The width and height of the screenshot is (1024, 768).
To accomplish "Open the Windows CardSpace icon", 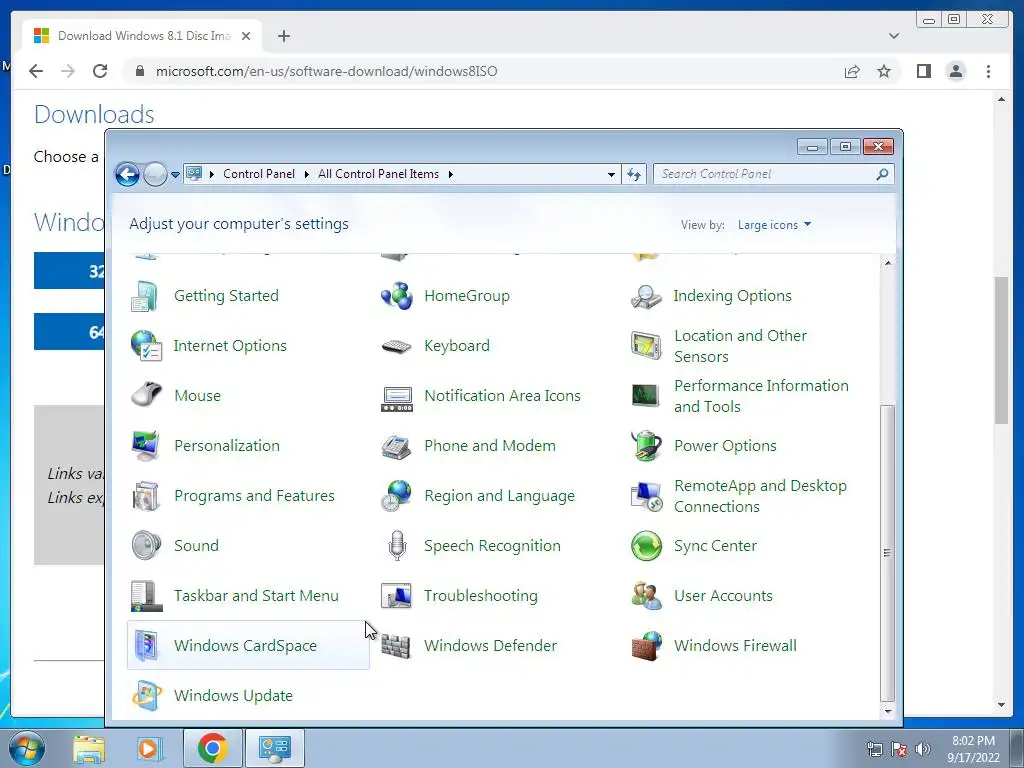I will click(145, 646).
